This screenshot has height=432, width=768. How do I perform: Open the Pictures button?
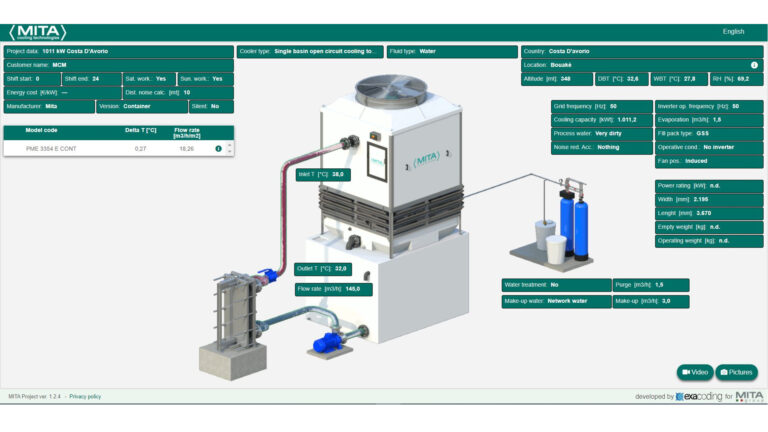pyautogui.click(x=736, y=372)
